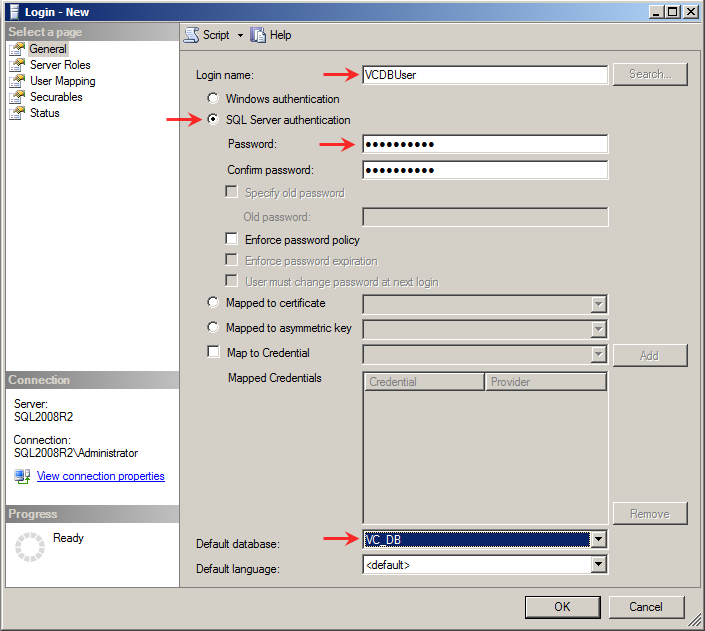
Task: Open the Server Roles page icon
Action: click(x=17, y=65)
